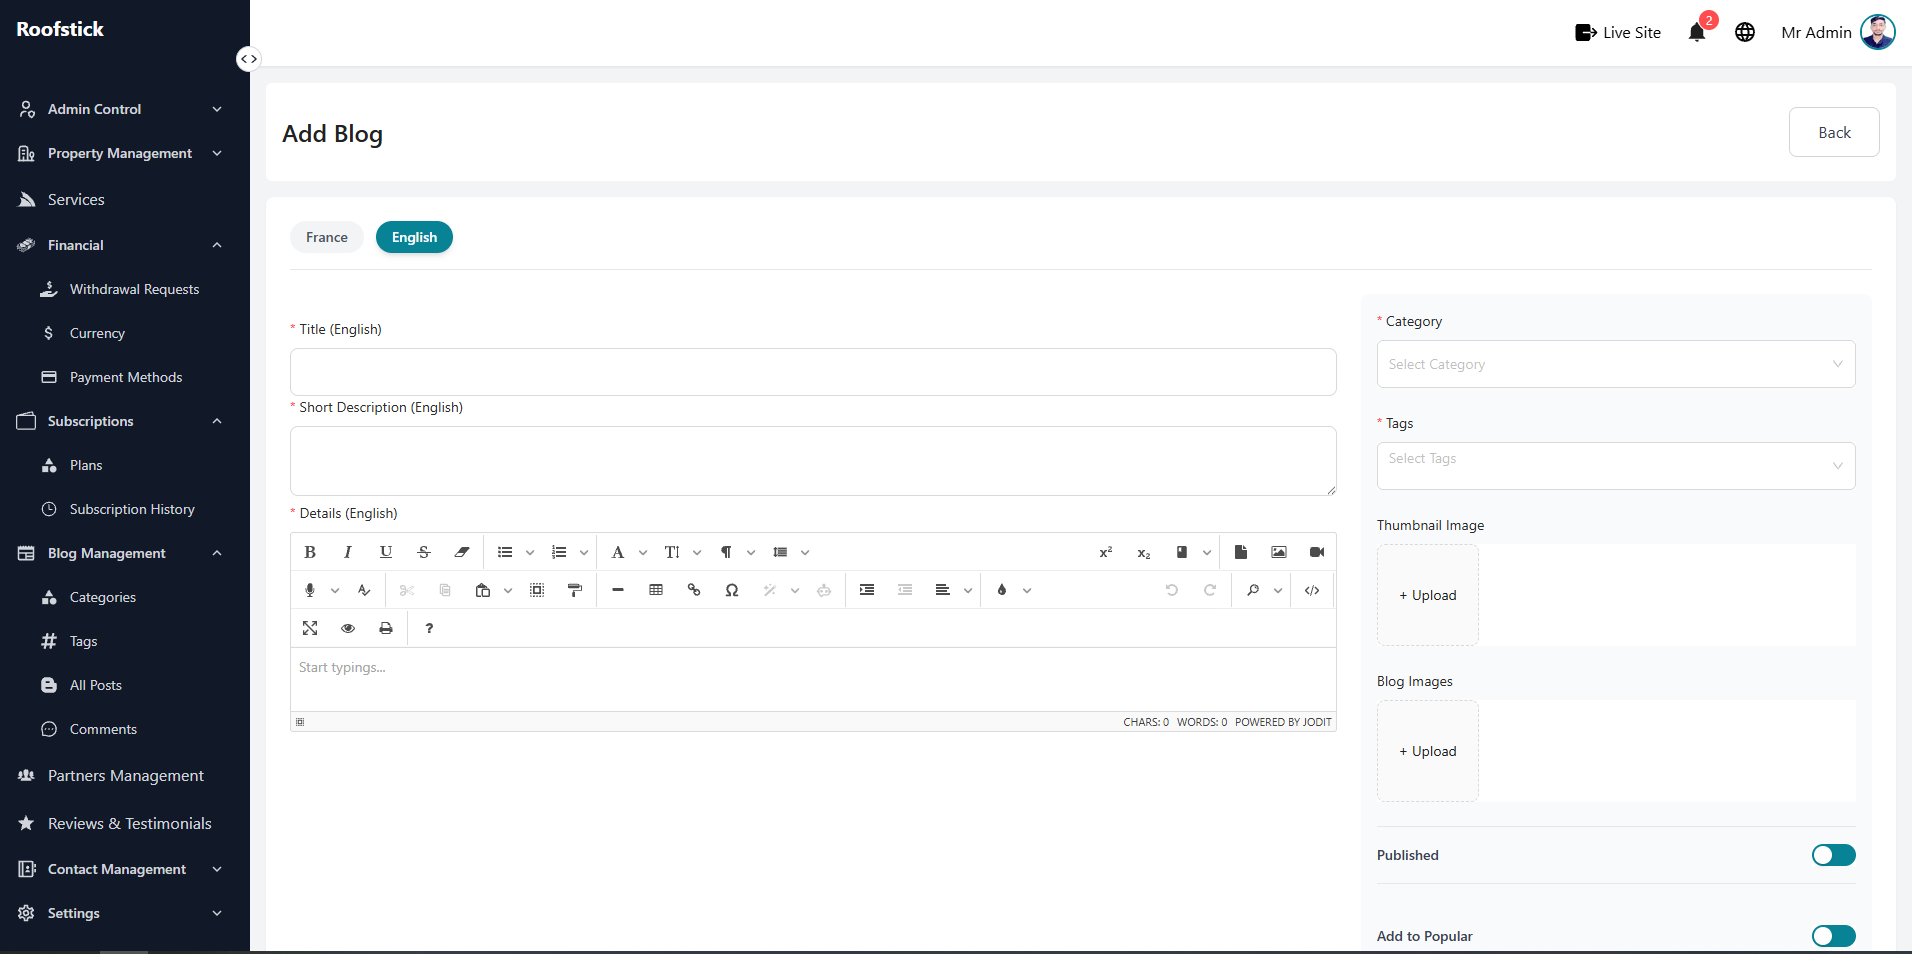Click the Back button

(x=1834, y=132)
